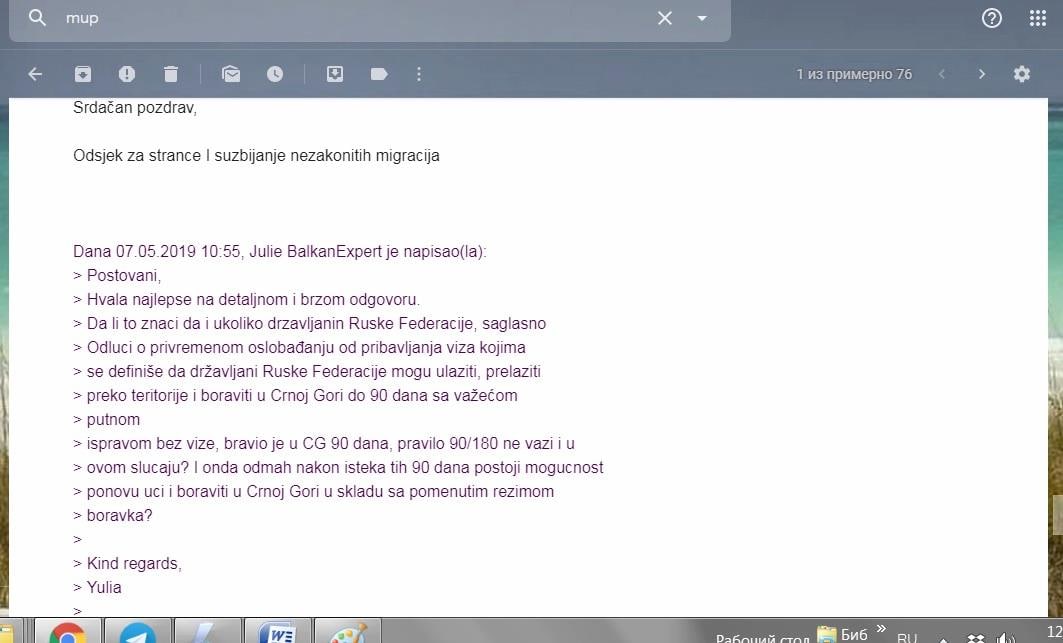Open search options dropdown arrow

coord(702,18)
